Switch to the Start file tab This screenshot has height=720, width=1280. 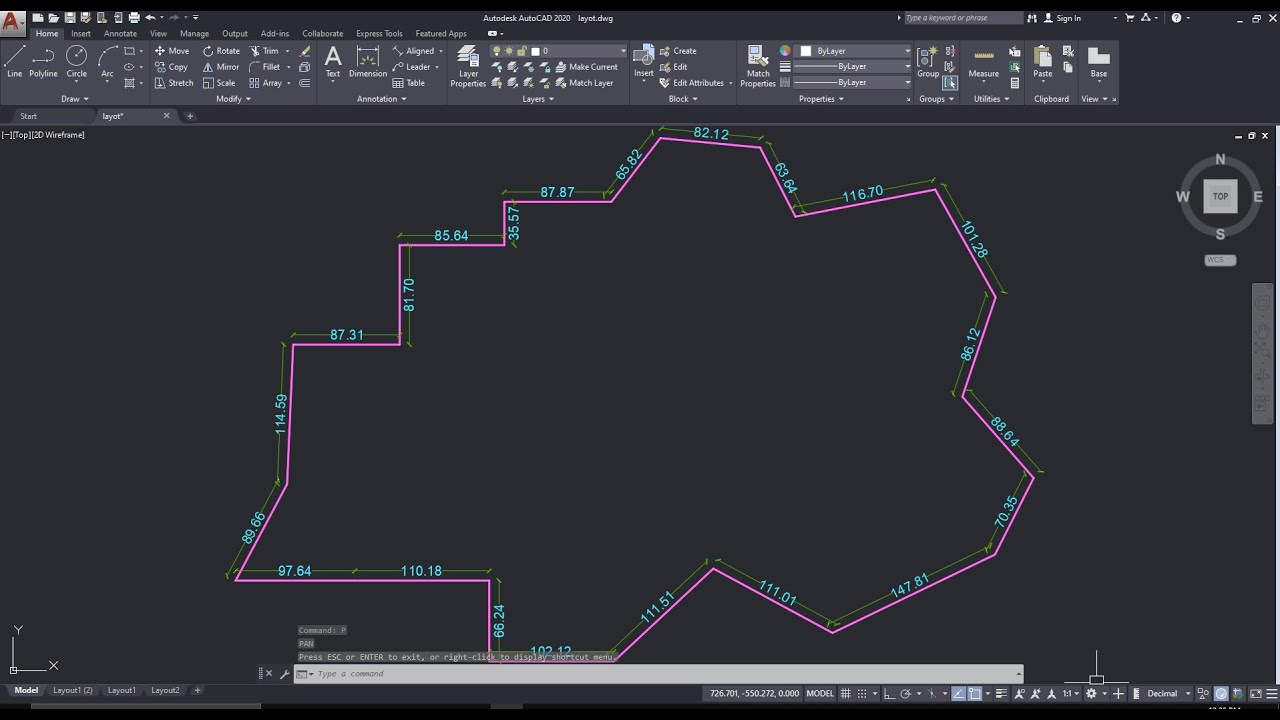[29, 116]
